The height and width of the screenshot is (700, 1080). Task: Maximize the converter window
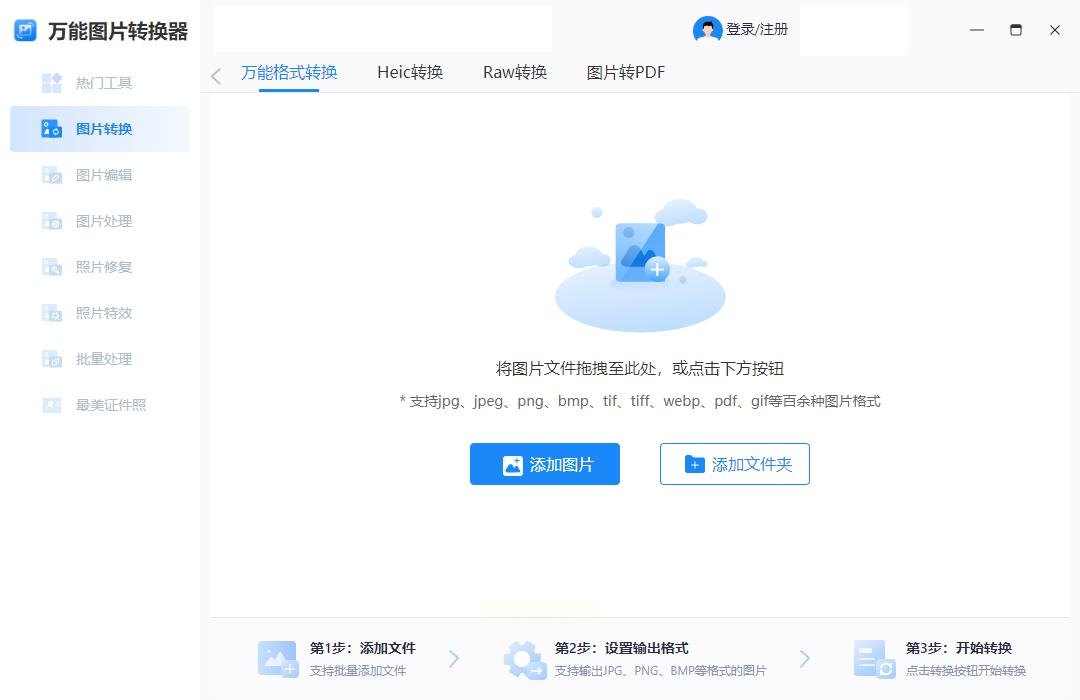click(1016, 30)
